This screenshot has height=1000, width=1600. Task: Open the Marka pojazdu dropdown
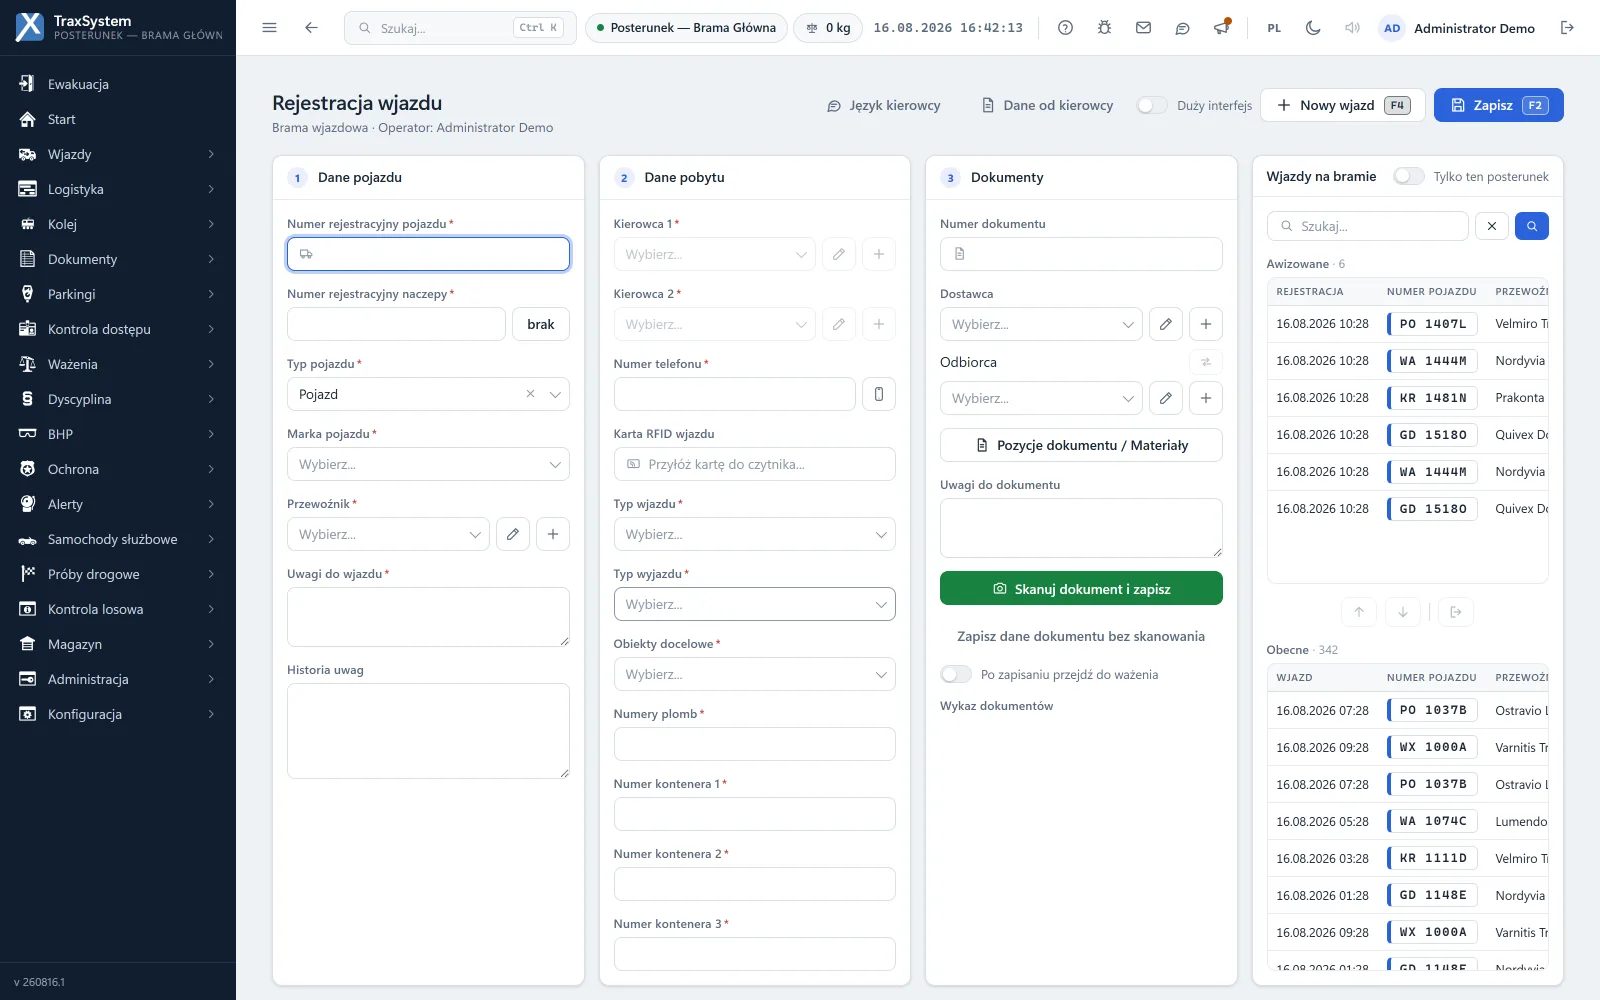click(428, 464)
